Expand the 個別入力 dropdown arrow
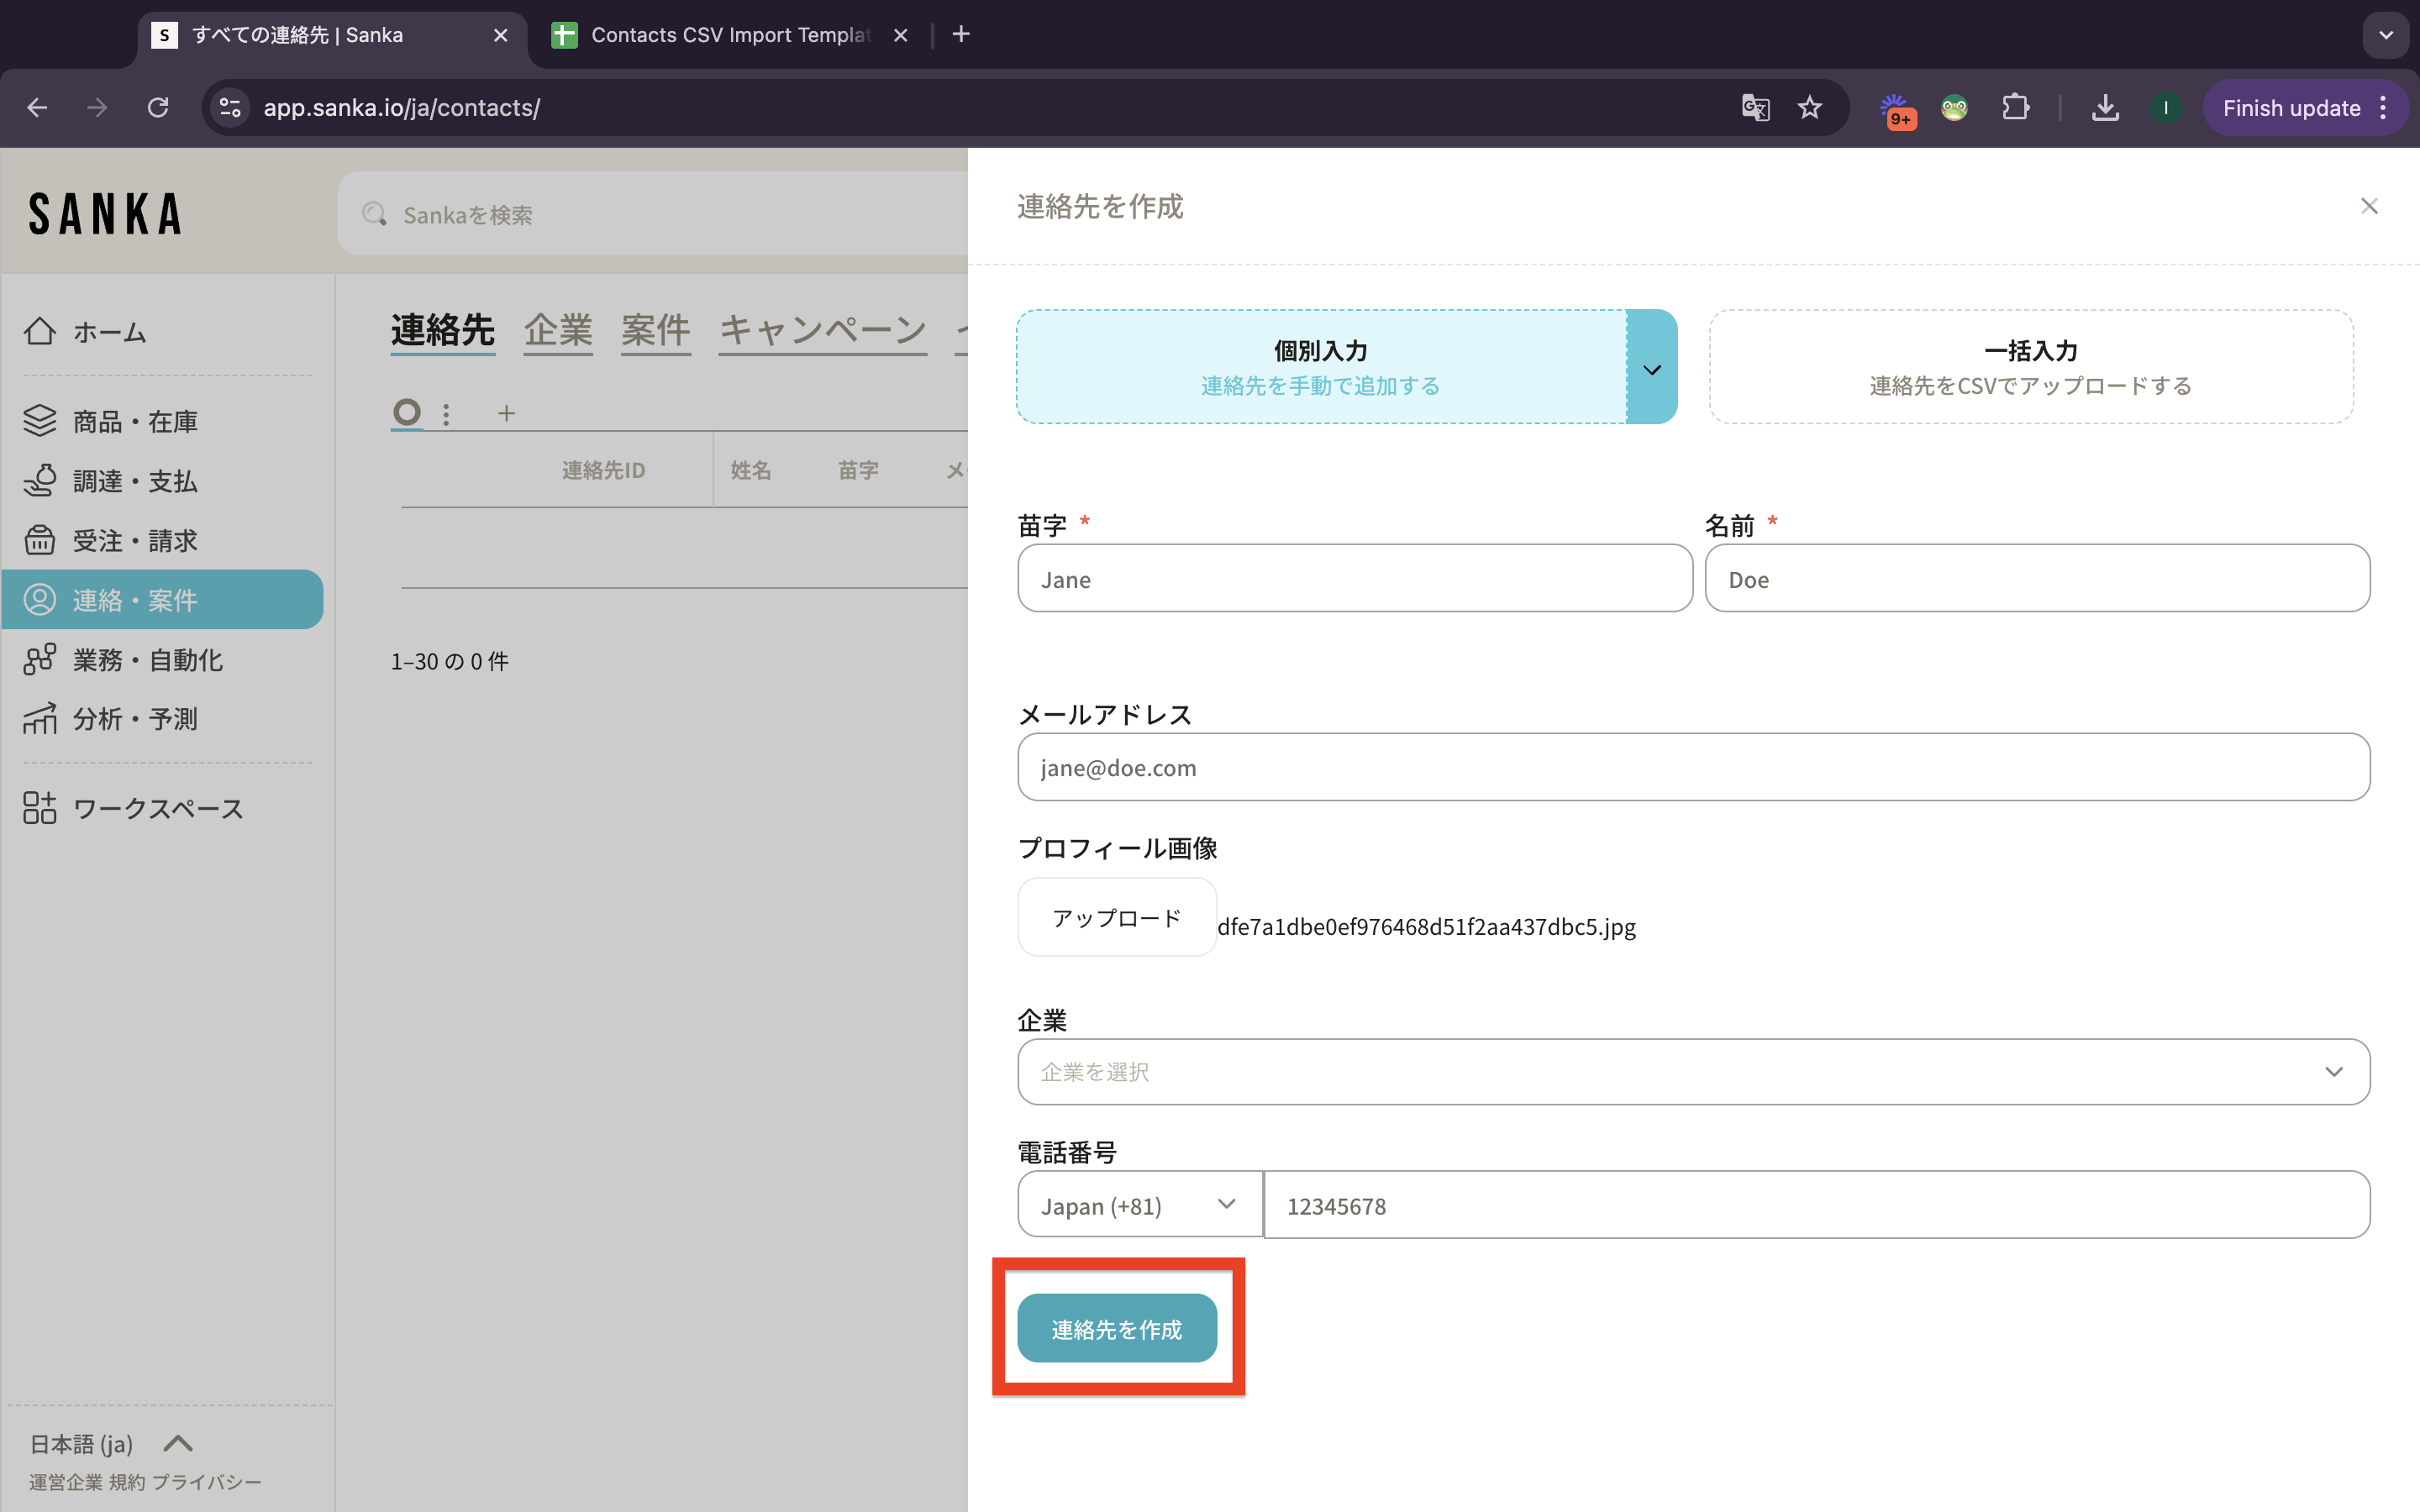Screen dimensions: 2420x1512 click(x=1652, y=369)
